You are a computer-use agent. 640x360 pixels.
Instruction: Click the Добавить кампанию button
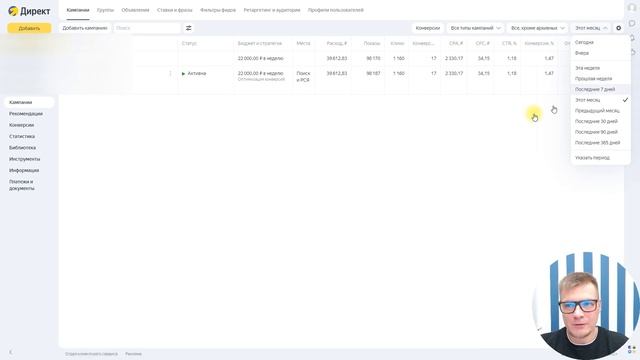click(x=85, y=28)
